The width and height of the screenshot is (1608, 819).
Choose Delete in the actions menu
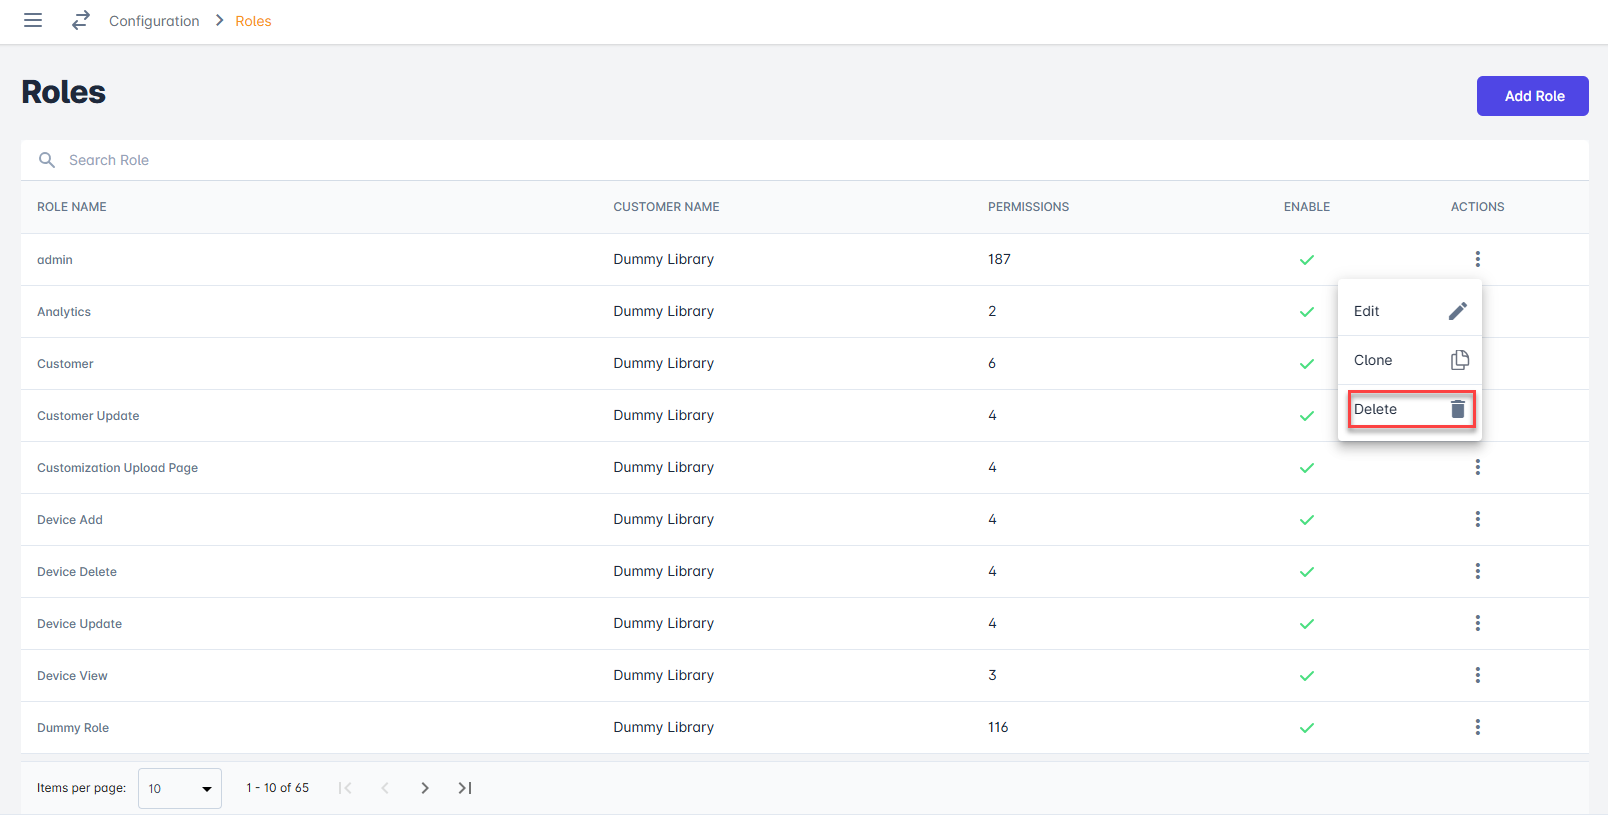tap(1377, 409)
